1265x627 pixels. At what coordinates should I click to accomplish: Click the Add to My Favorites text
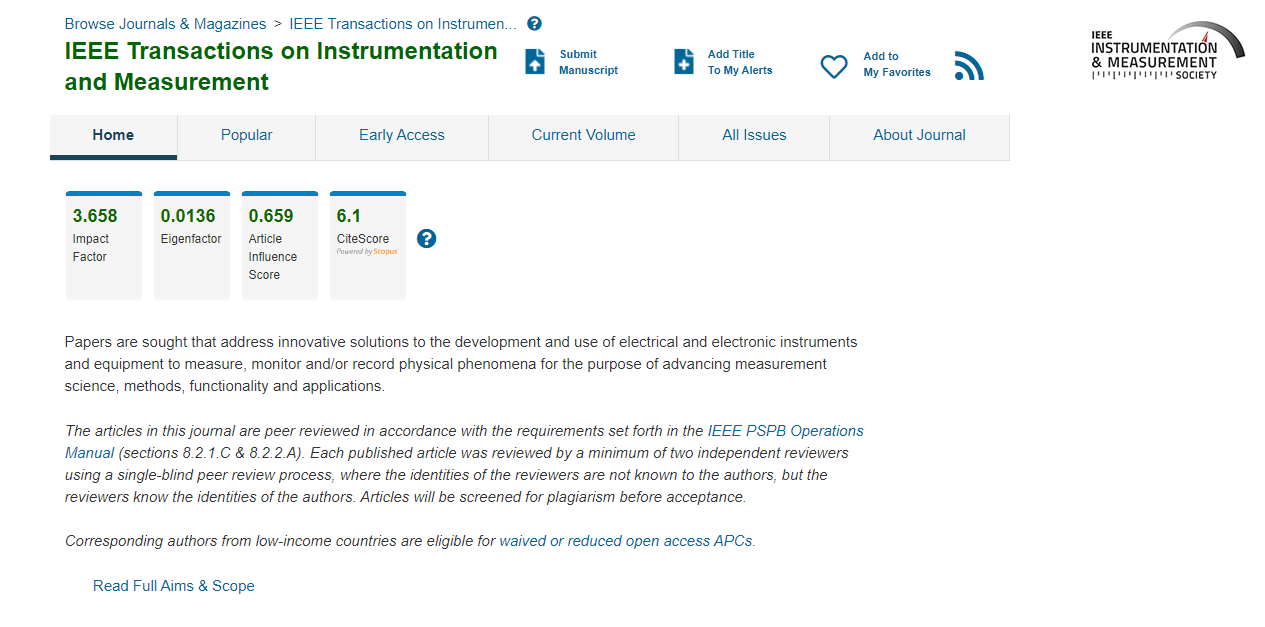coord(897,64)
